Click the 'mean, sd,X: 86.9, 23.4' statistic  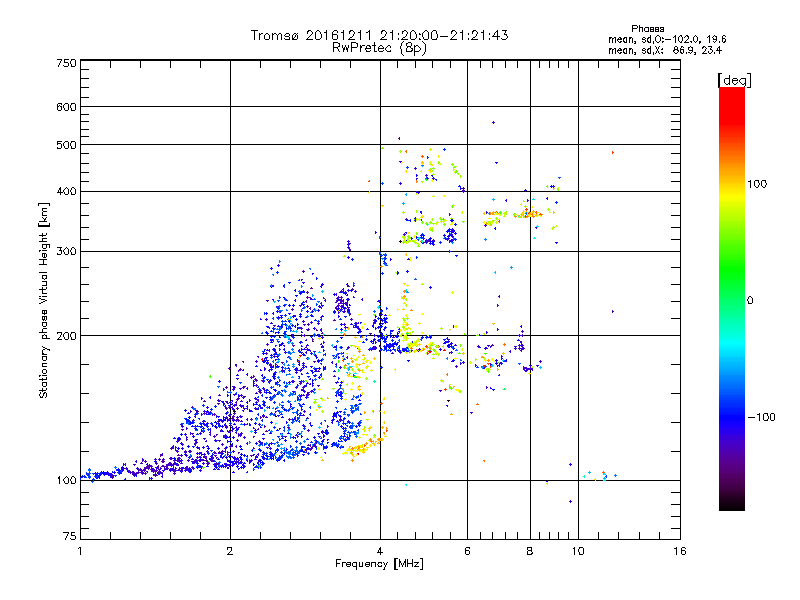tap(665, 50)
